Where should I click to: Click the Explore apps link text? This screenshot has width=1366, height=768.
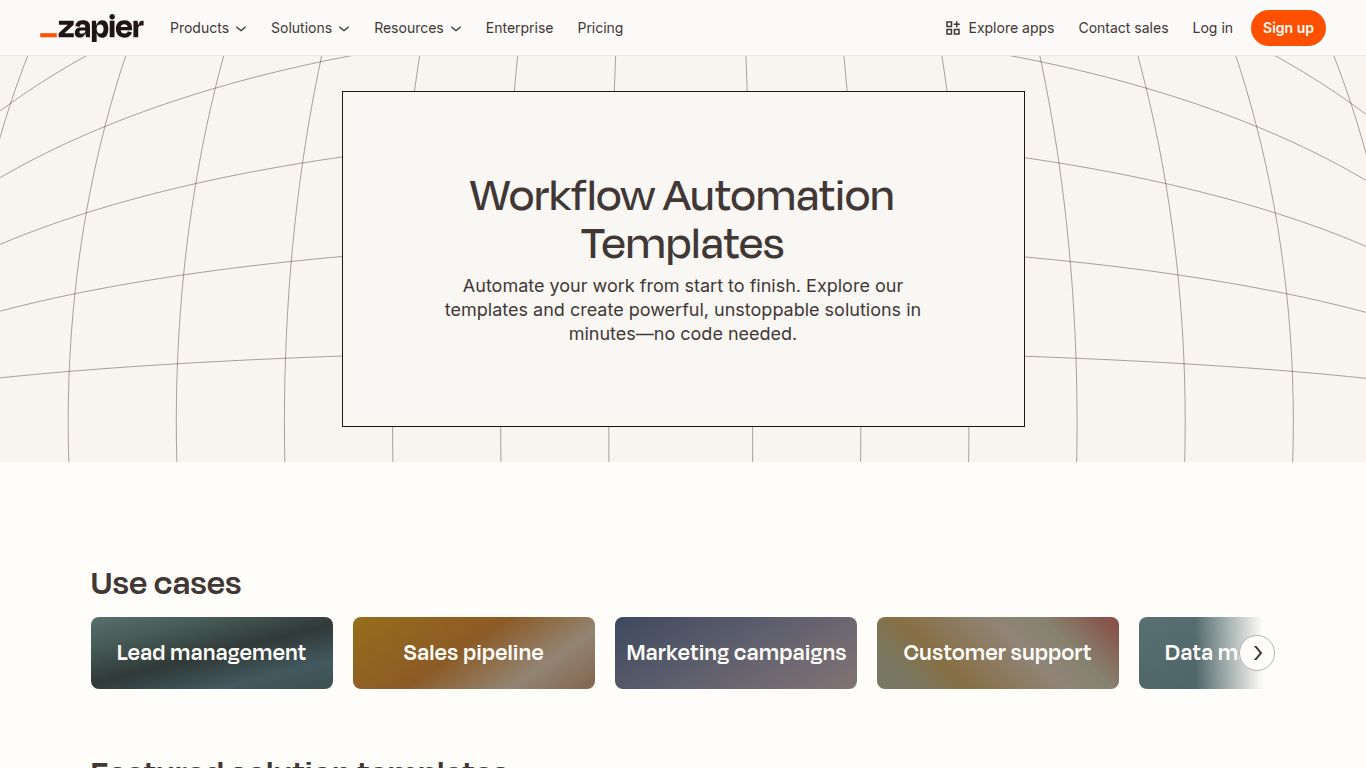[1011, 28]
